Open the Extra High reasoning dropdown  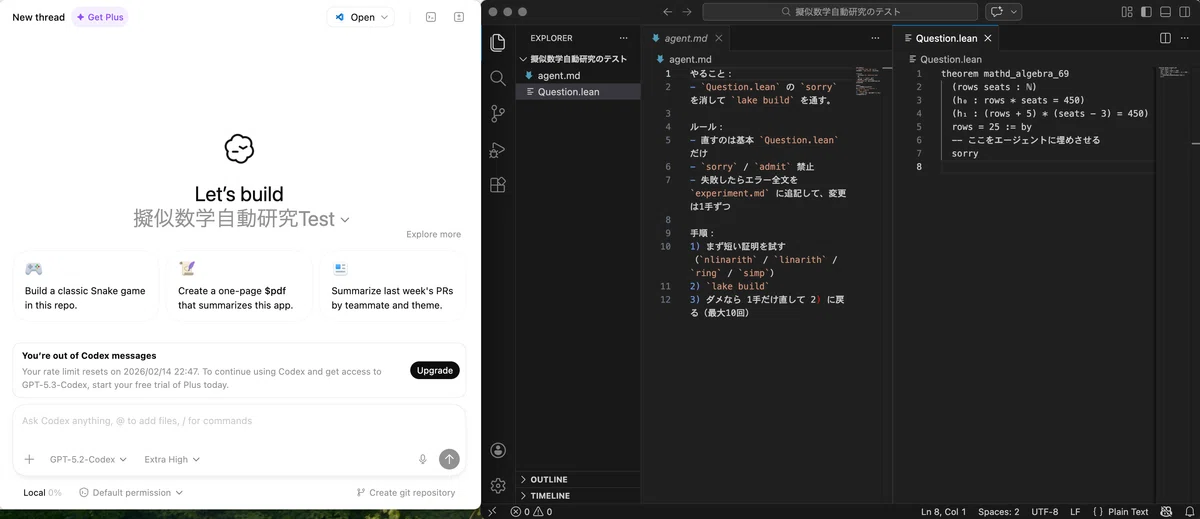click(x=172, y=459)
